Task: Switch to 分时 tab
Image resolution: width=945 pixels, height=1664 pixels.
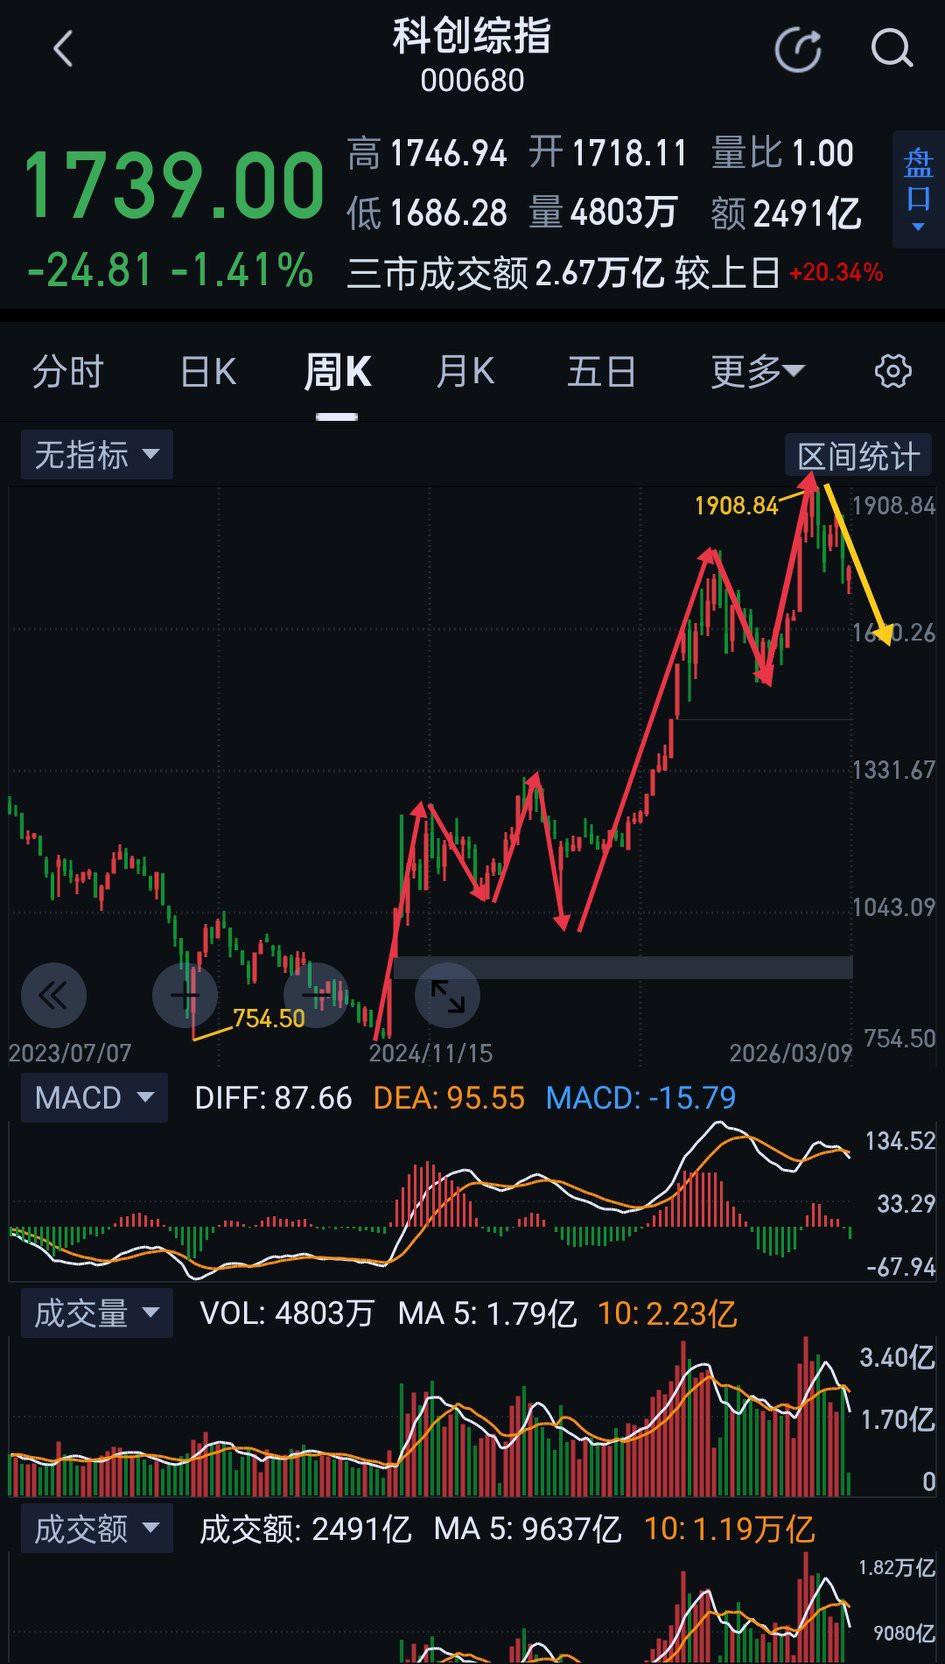Action: [x=68, y=372]
